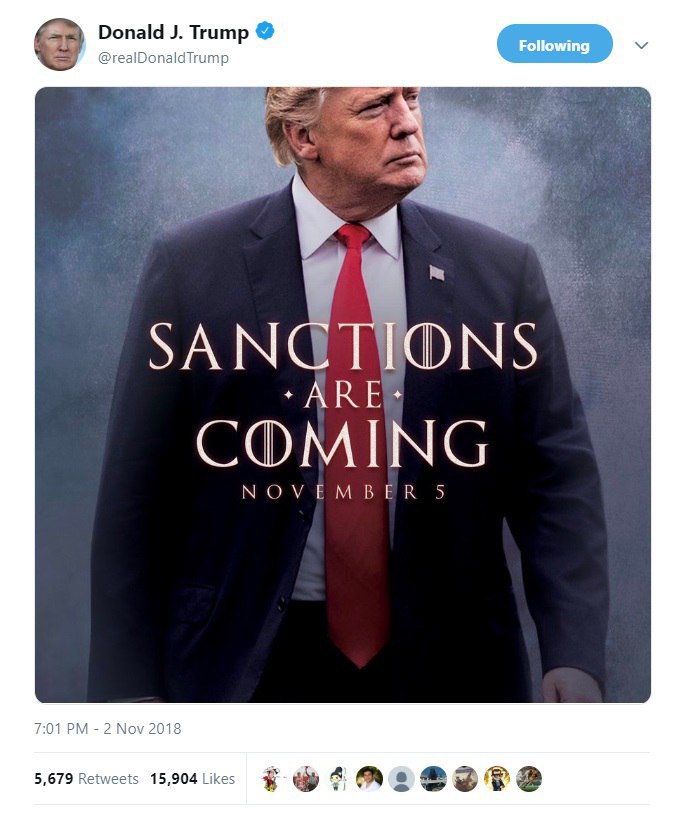Toggle the Following button to unfollow
Viewport: 689px width, 815px height.
tap(554, 44)
